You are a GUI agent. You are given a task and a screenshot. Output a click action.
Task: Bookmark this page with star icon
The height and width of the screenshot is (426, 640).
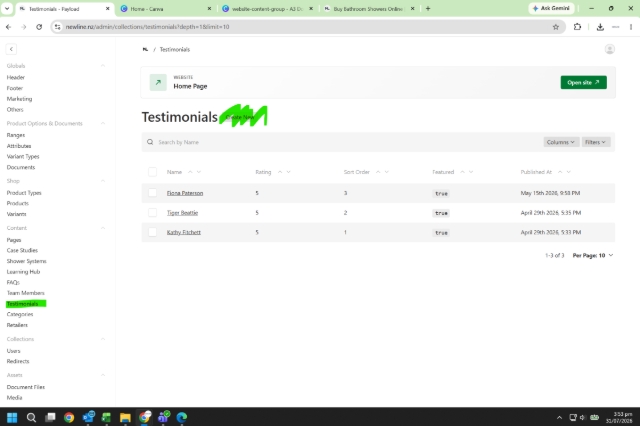[x=556, y=27]
